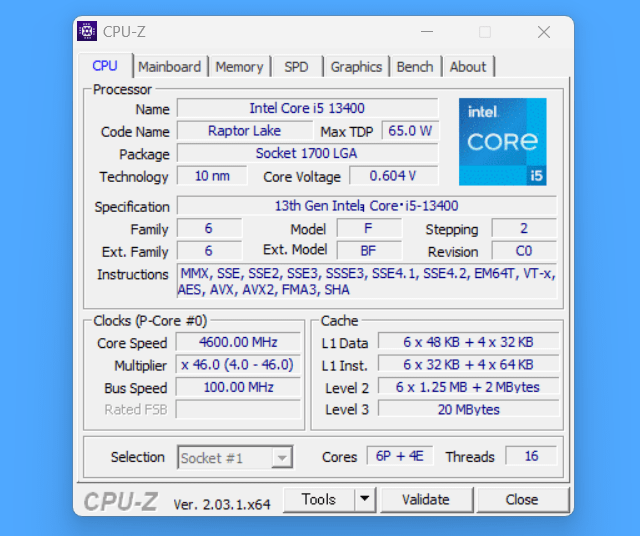Screen dimensions: 640x536
Task: Click the CPU-Z app icon in title bar
Action: (x=87, y=31)
